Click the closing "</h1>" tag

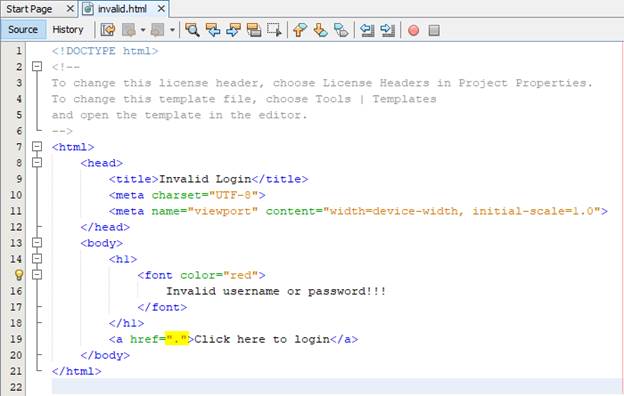(127, 323)
